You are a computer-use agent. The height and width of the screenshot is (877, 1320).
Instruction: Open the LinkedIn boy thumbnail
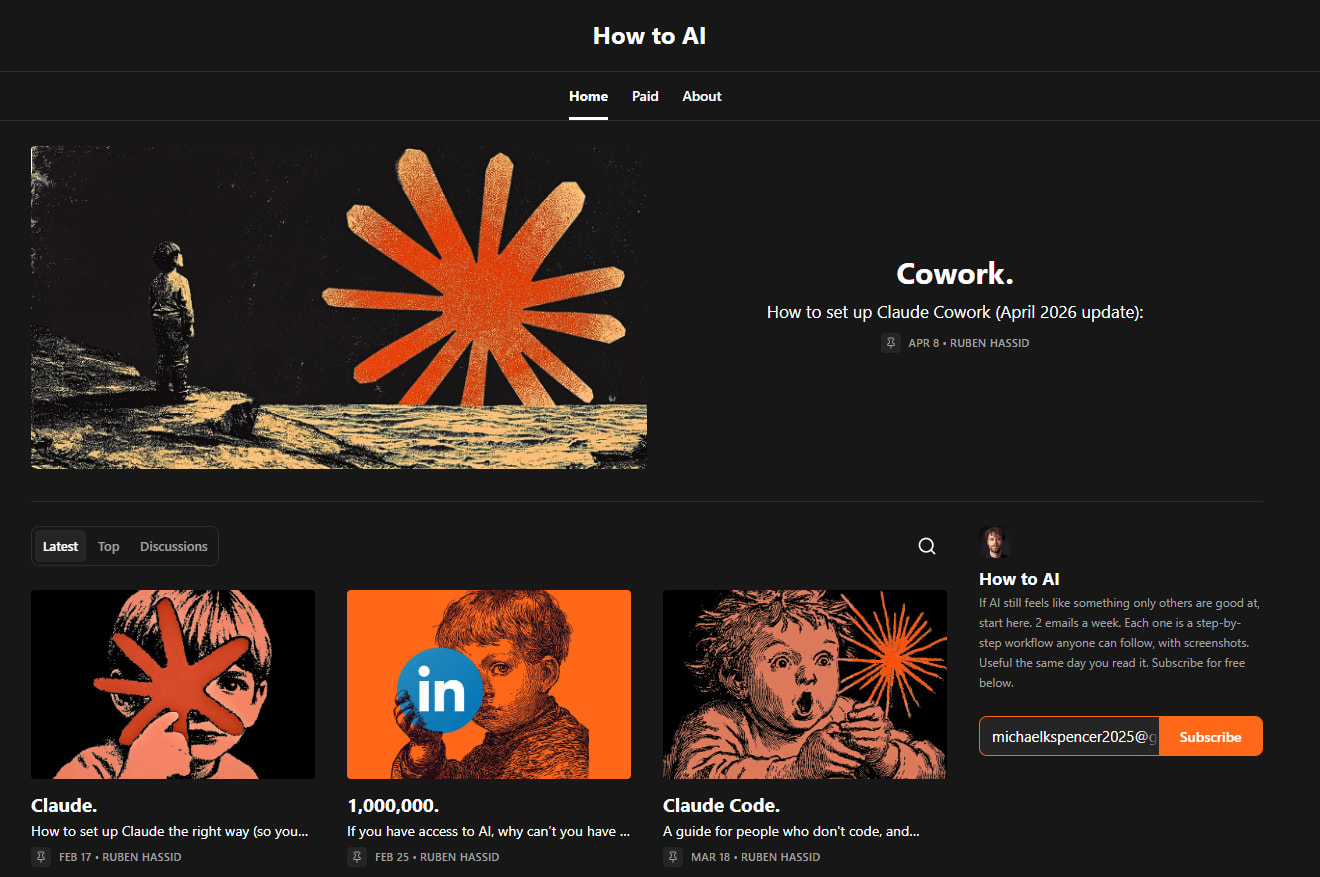pyautogui.click(x=489, y=684)
